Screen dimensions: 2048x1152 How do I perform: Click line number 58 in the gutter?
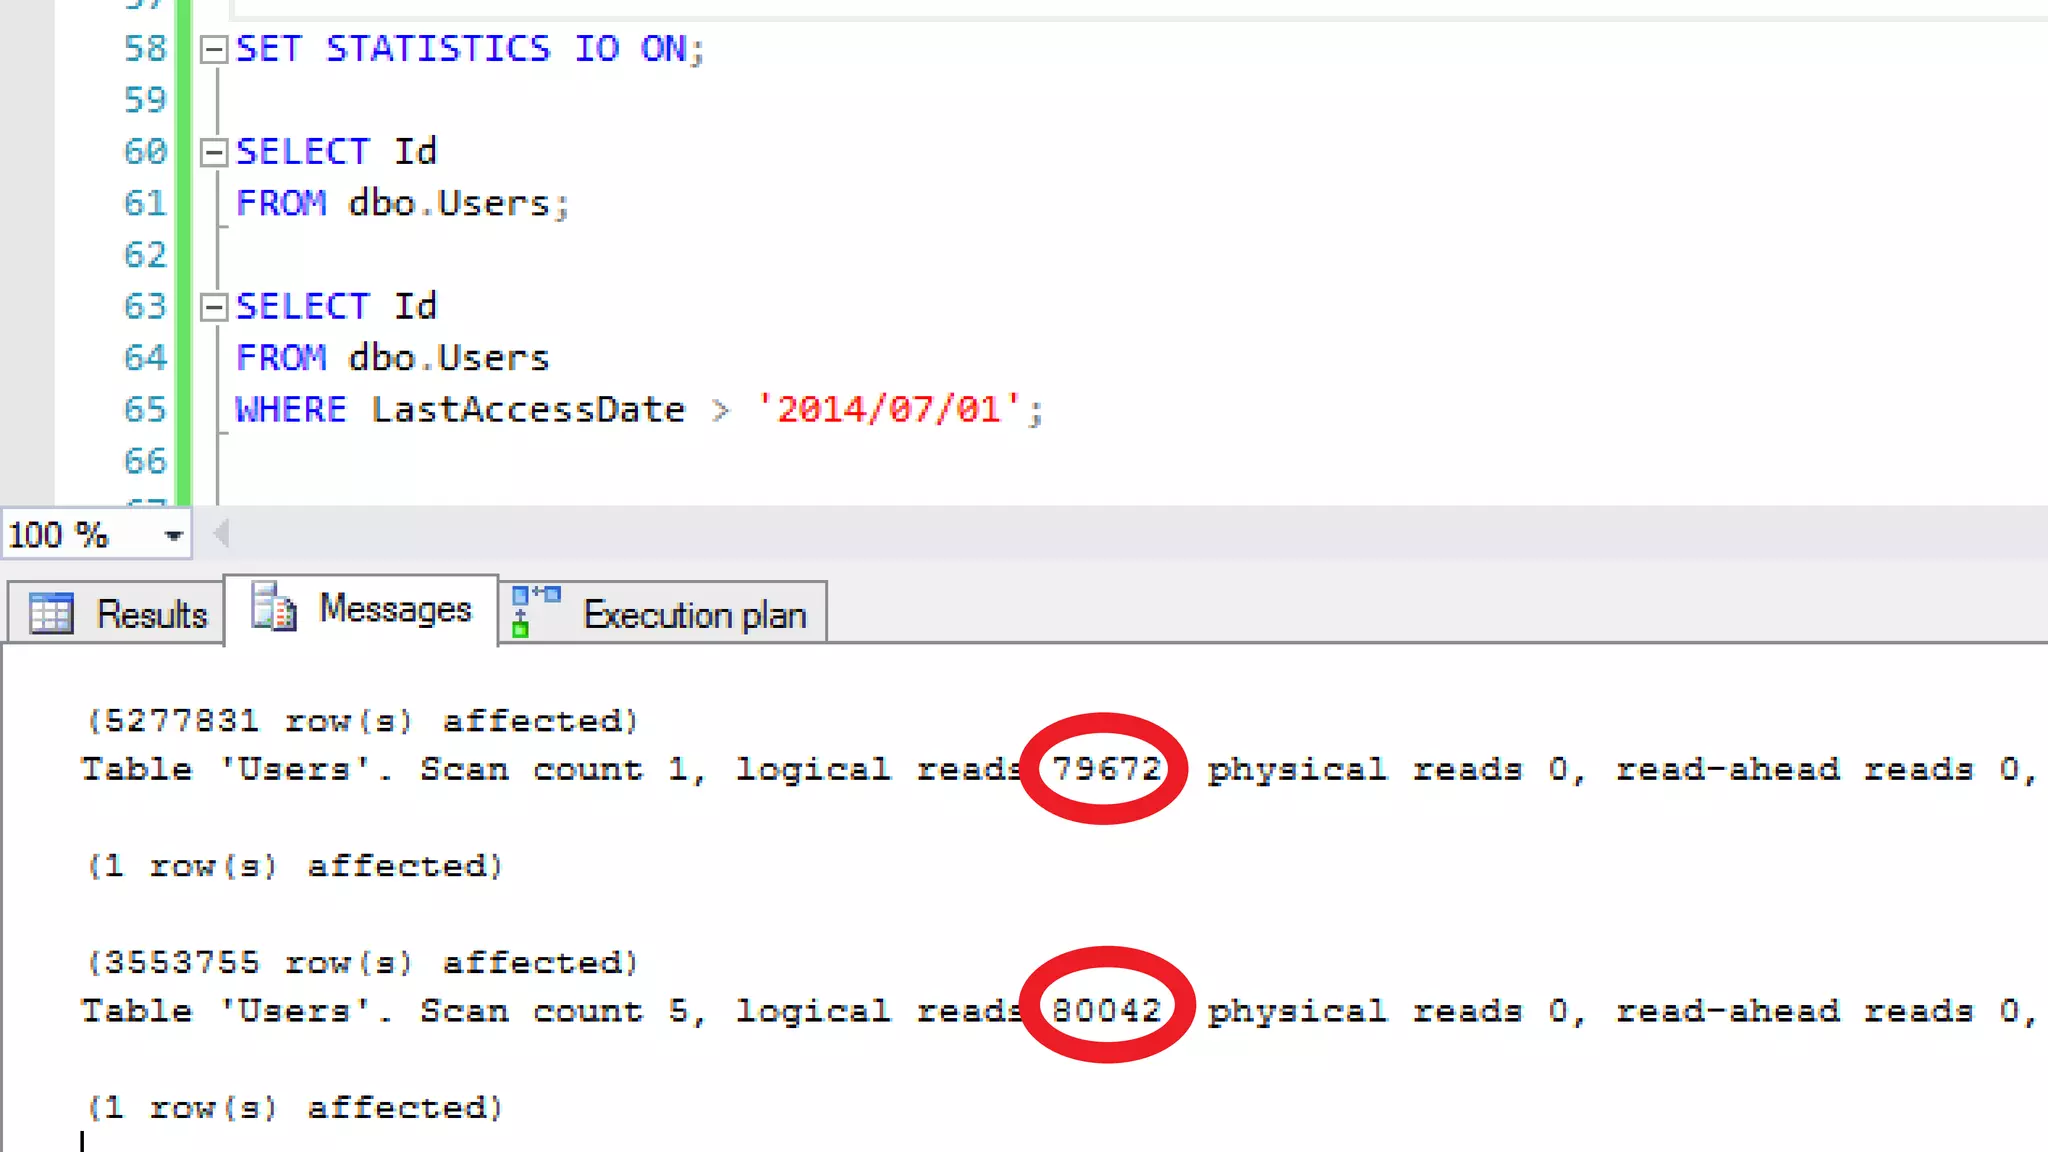pyautogui.click(x=145, y=49)
